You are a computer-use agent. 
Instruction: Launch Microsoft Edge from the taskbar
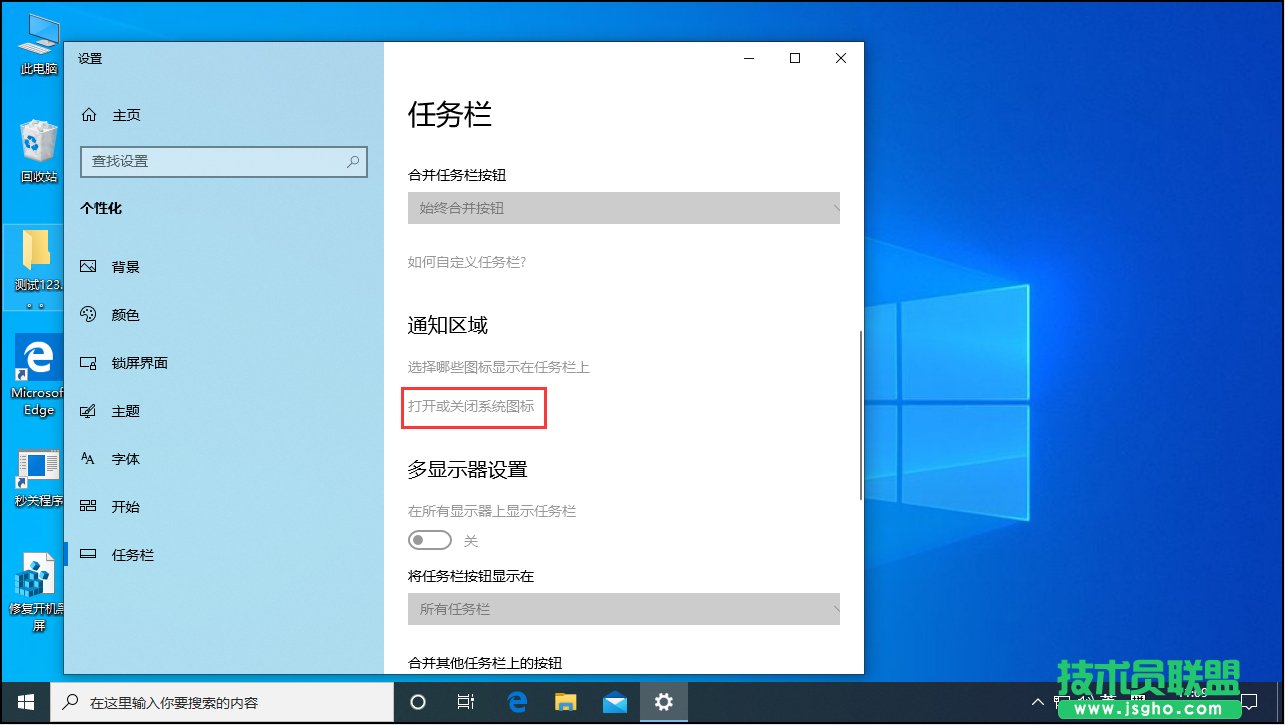[516, 703]
